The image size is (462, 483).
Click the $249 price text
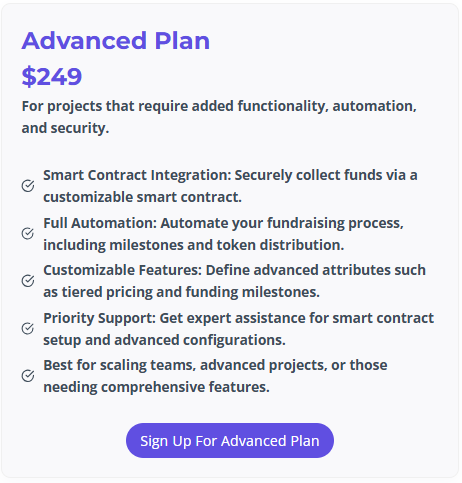click(x=52, y=76)
